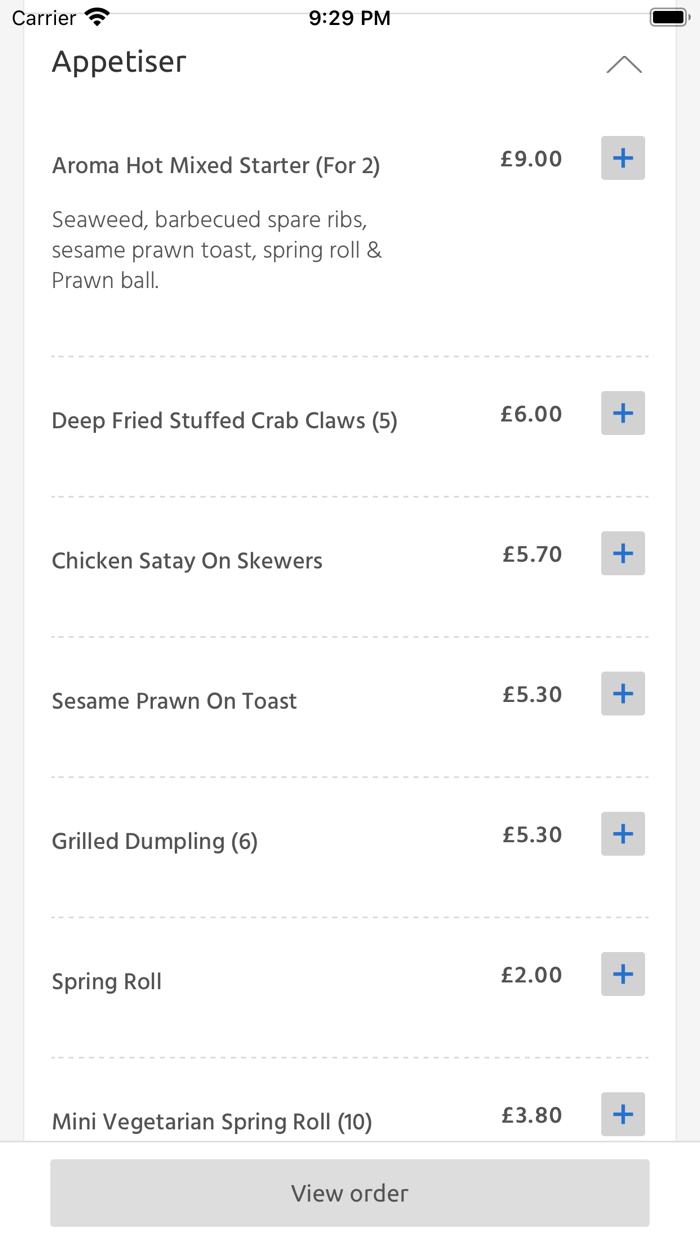700x1244 pixels.
Task: Select Grilled Dumpling (6) item name
Action: [x=155, y=842]
